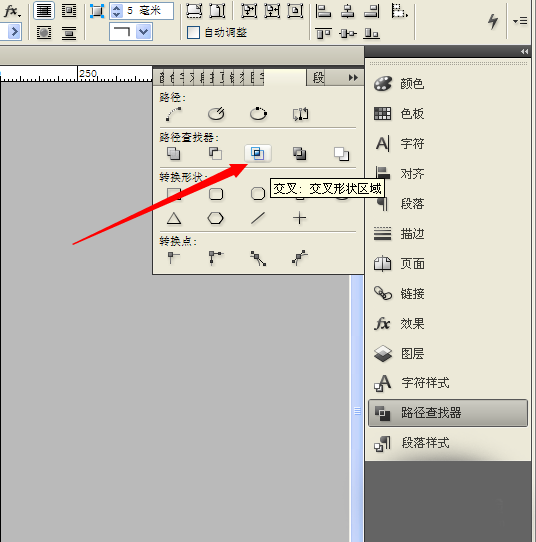
Task: Select the Smooth convert point icon
Action: coord(258,258)
